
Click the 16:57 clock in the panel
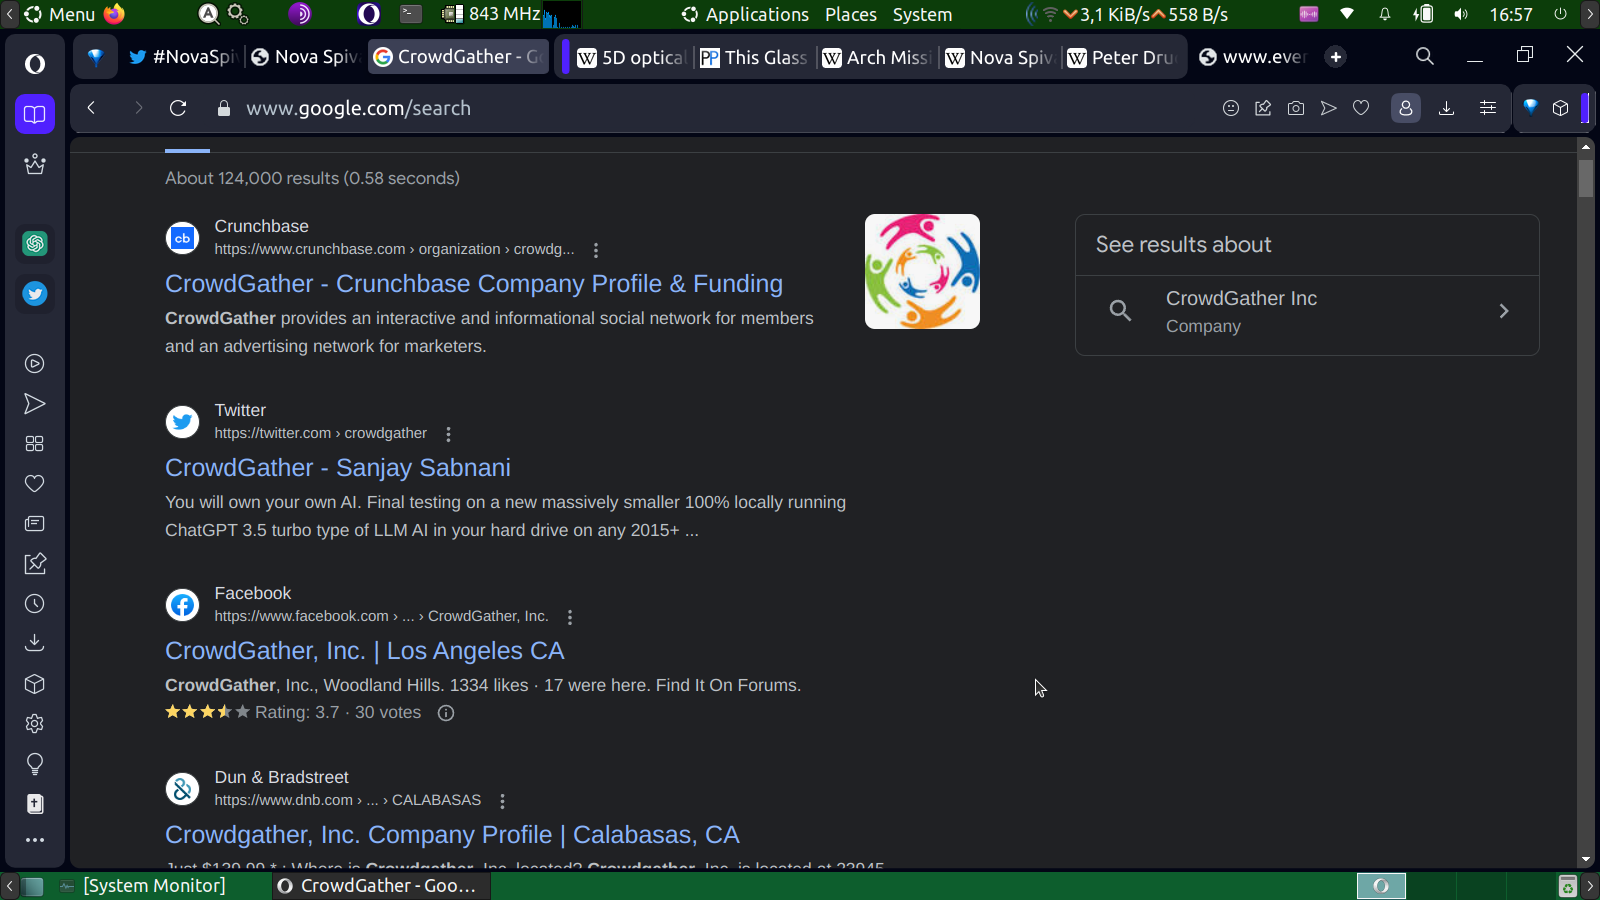pyautogui.click(x=1511, y=14)
